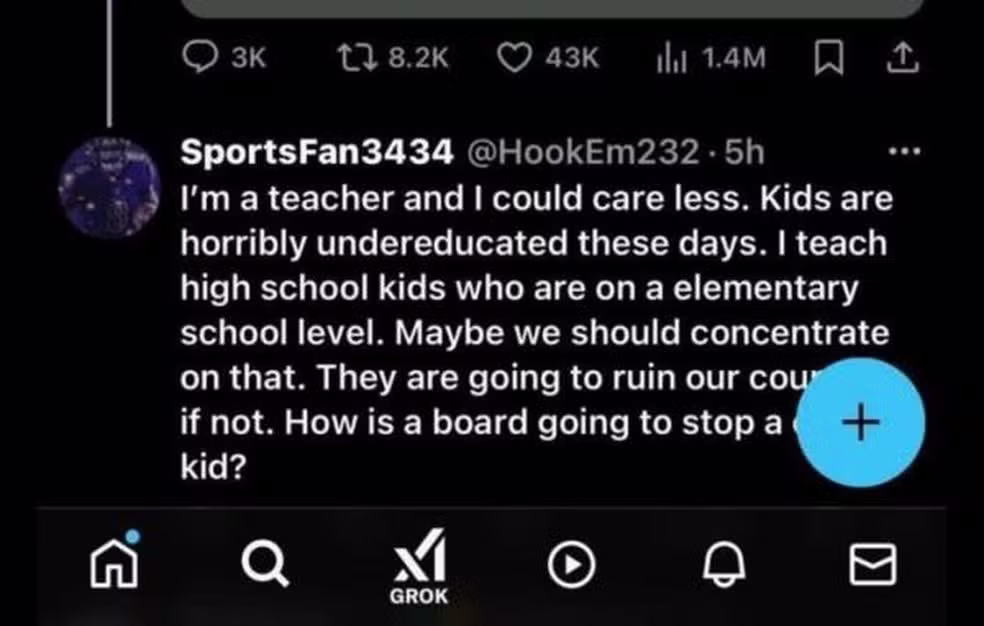984x626 pixels.
Task: Check the Notifications bell
Action: pos(724,563)
